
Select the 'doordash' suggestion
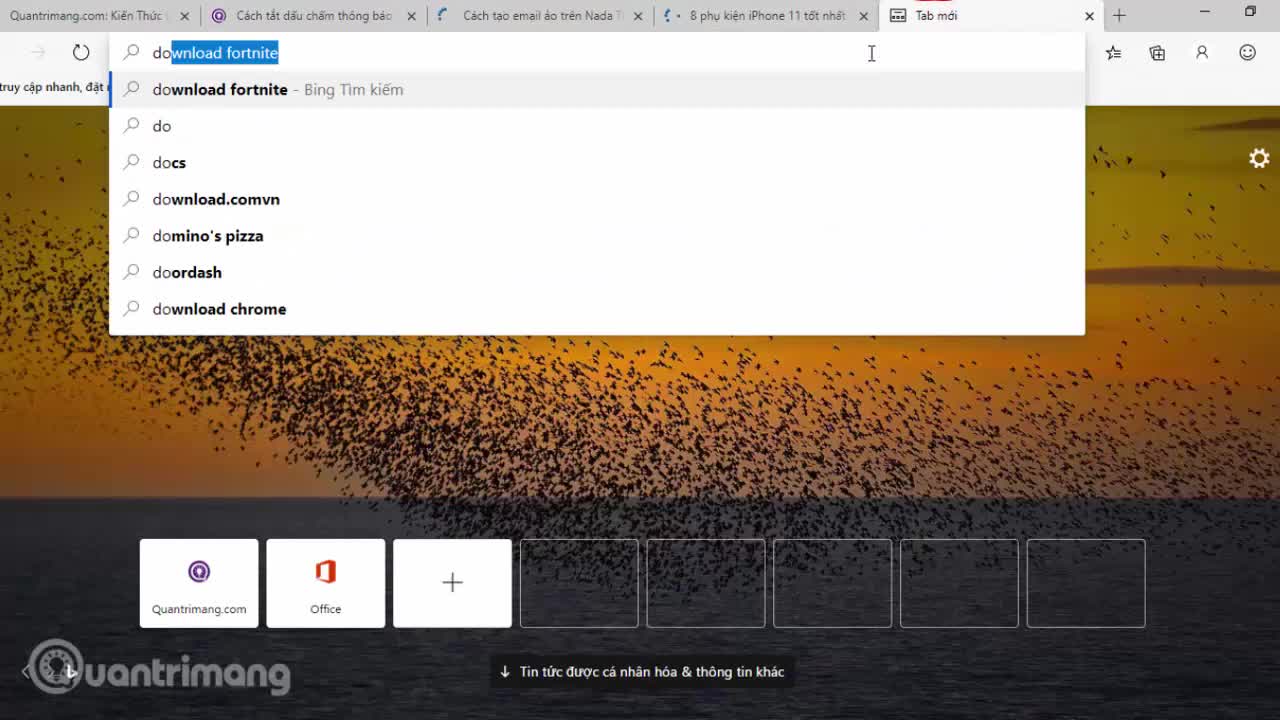coord(597,272)
